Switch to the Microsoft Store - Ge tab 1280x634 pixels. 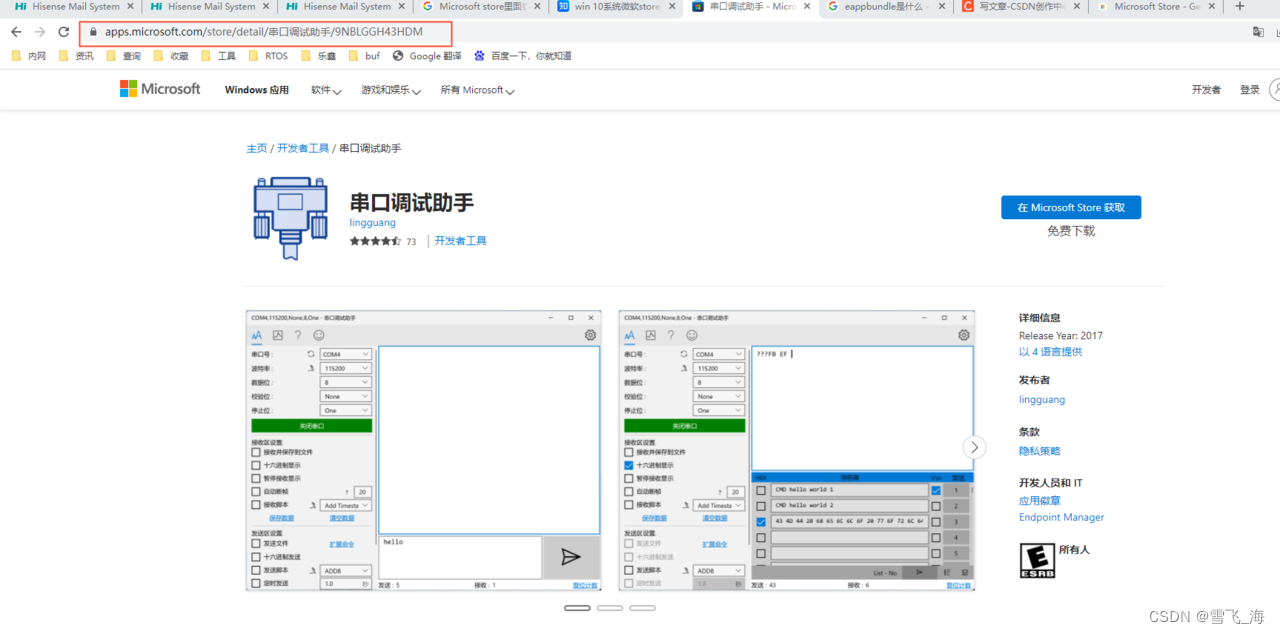[1157, 6]
